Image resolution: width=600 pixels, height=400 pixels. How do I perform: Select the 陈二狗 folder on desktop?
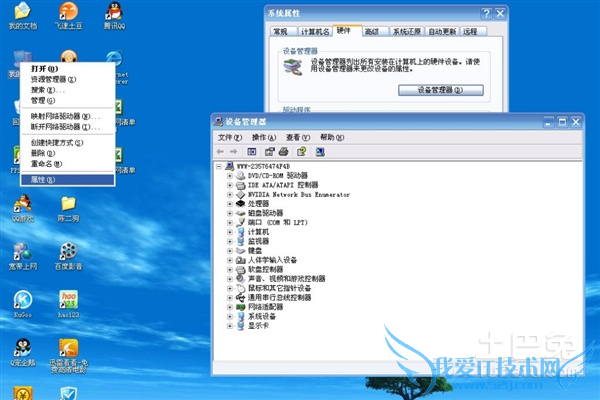point(68,208)
